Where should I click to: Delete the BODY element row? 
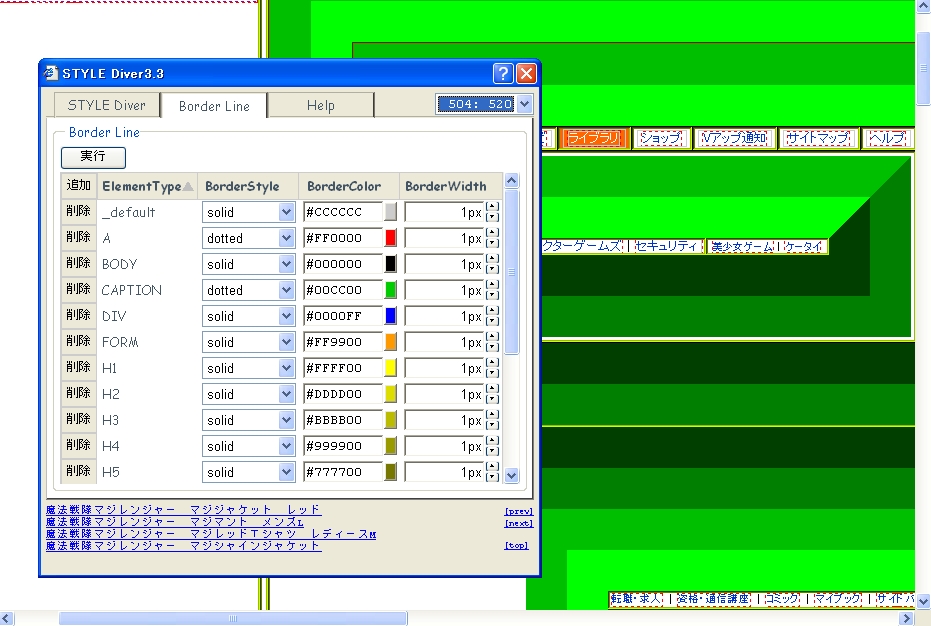click(78, 264)
